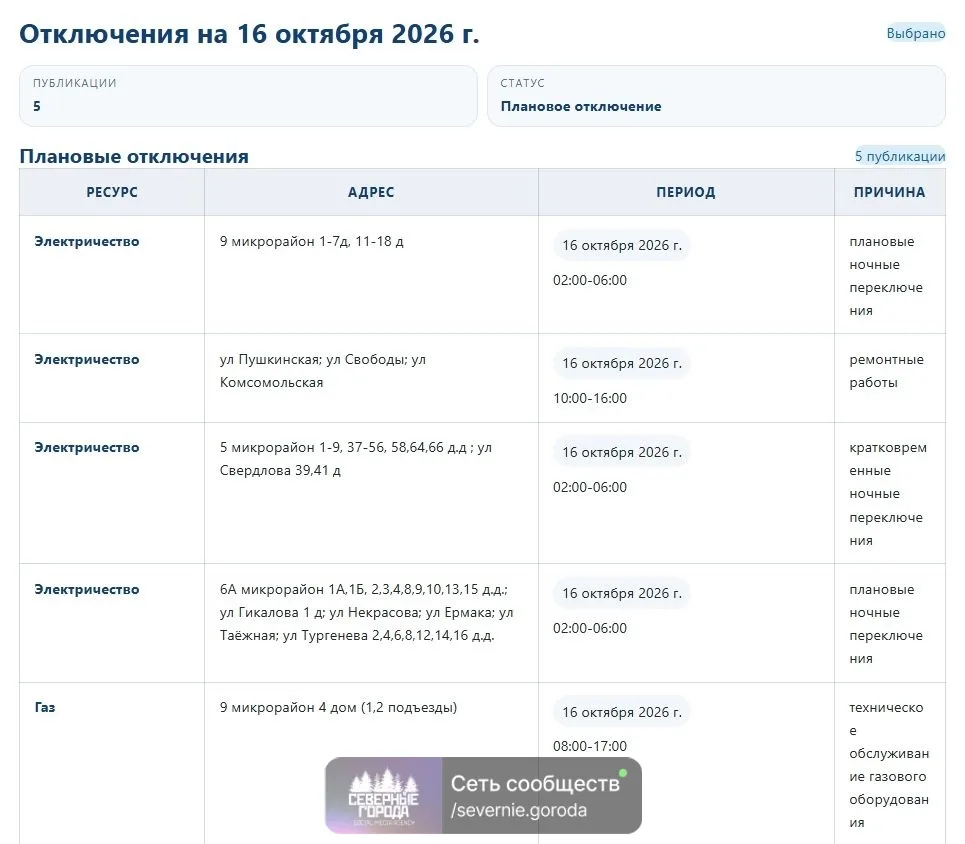Select the 'Статус Плановое отключение' card
The image size is (965, 844).
point(716,96)
